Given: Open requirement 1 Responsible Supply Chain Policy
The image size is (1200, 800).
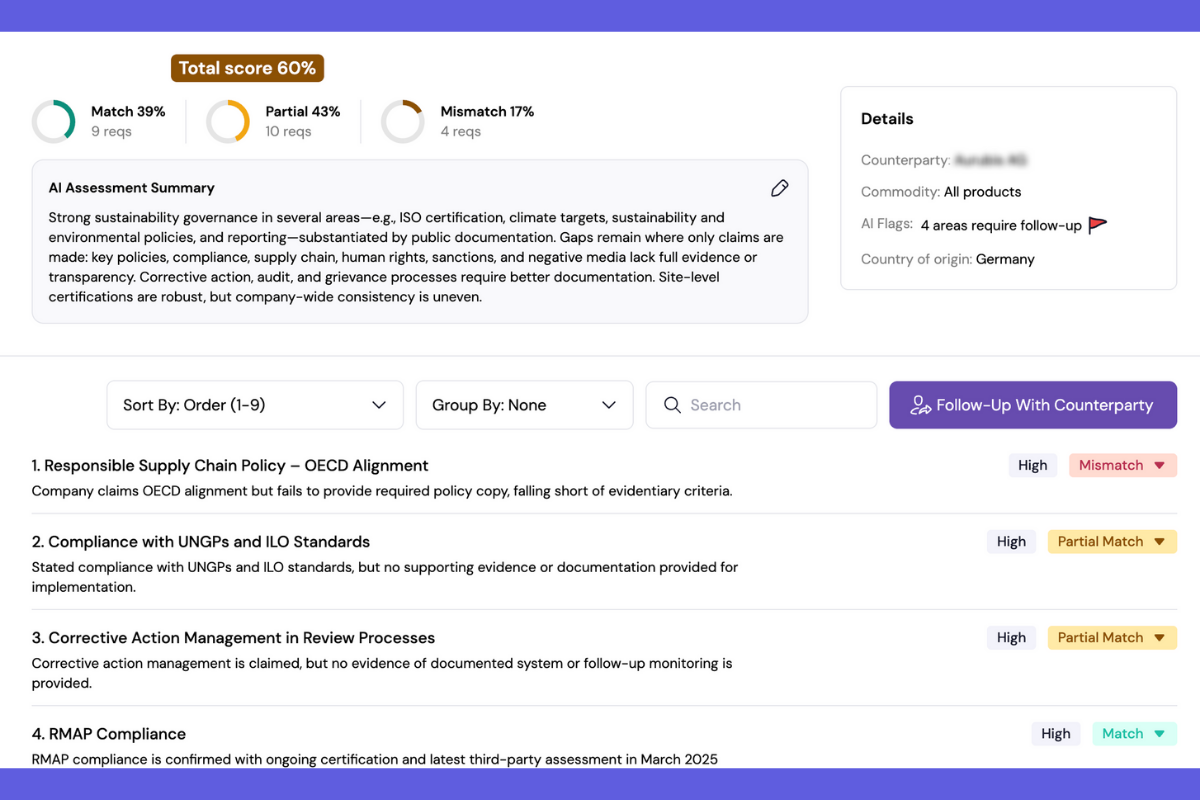Looking at the screenshot, I should [230, 465].
